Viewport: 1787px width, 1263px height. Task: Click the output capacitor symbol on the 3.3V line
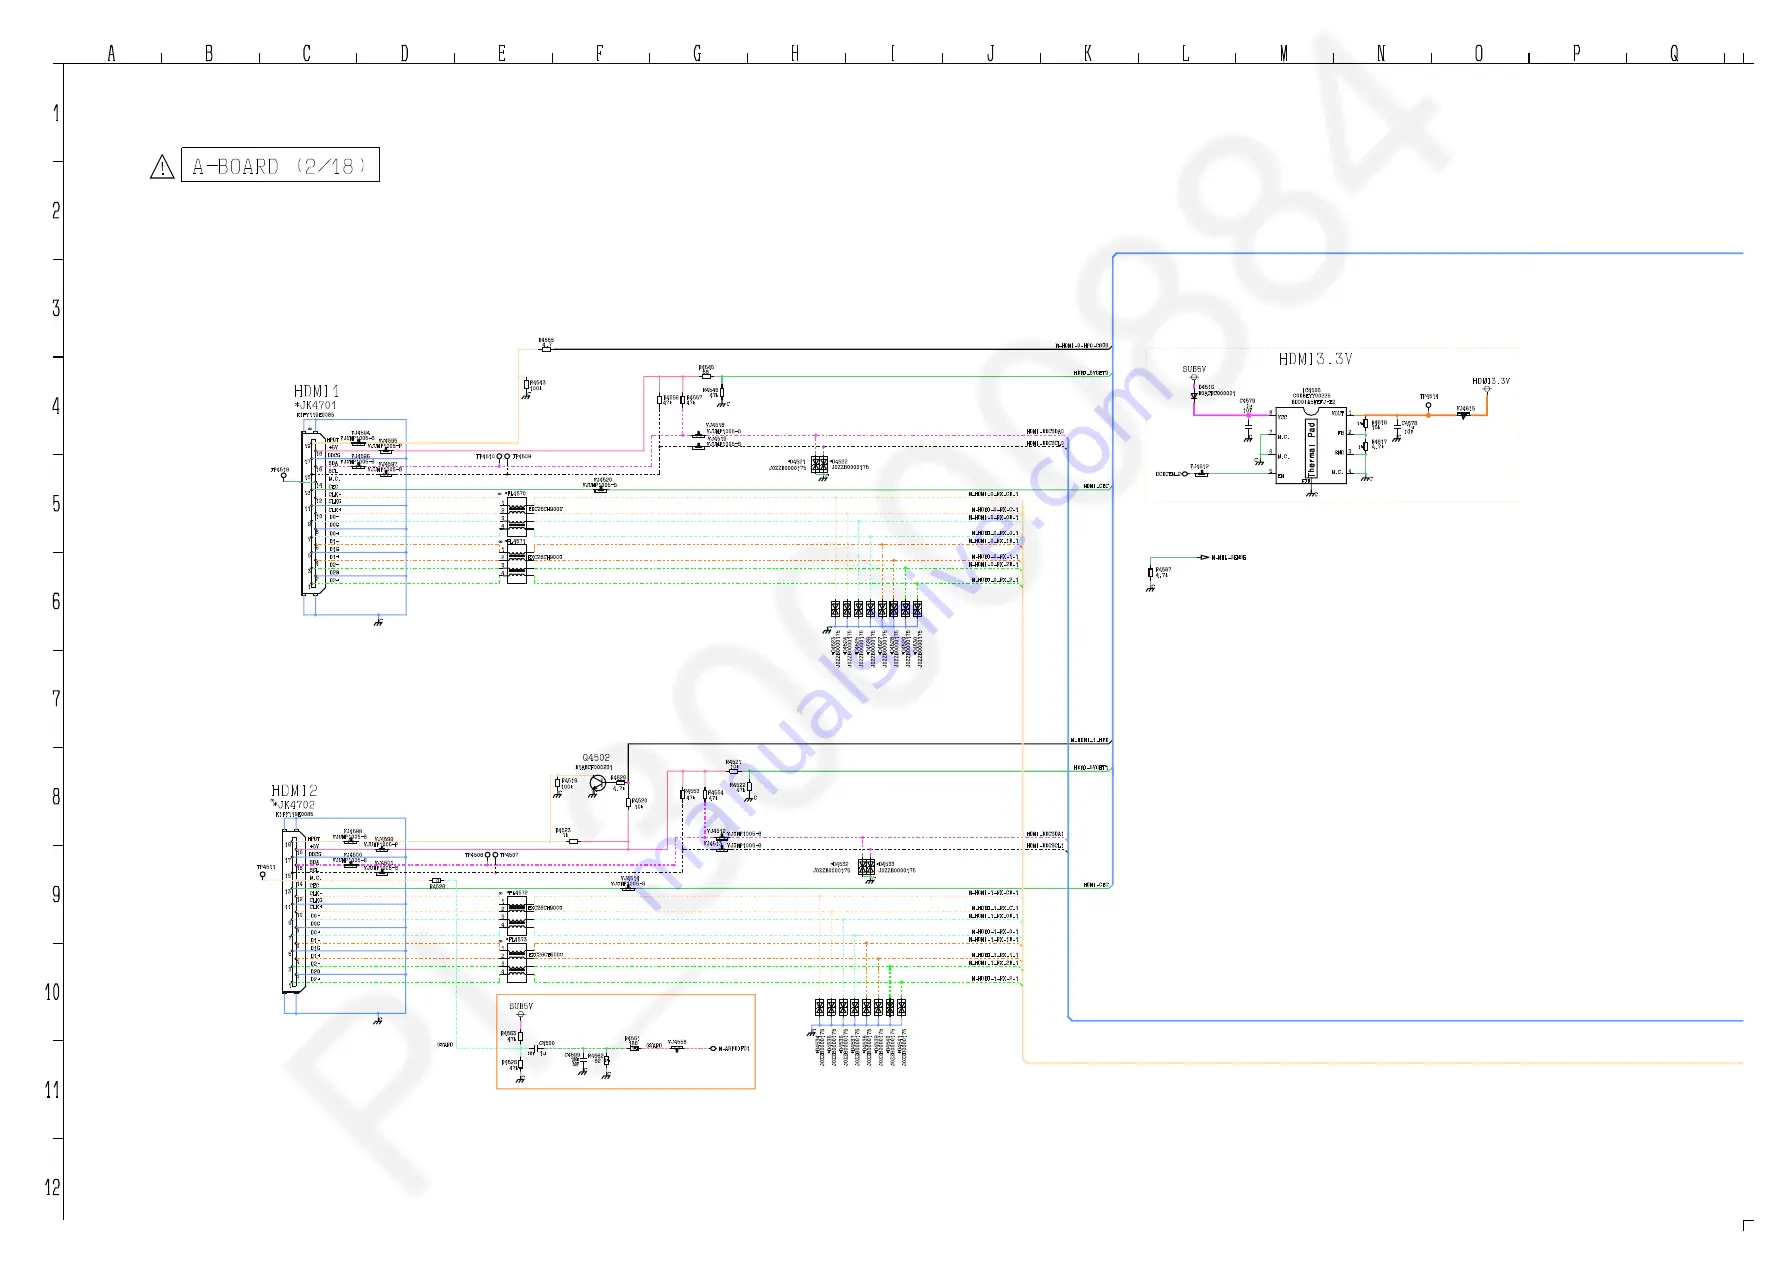tap(1397, 426)
